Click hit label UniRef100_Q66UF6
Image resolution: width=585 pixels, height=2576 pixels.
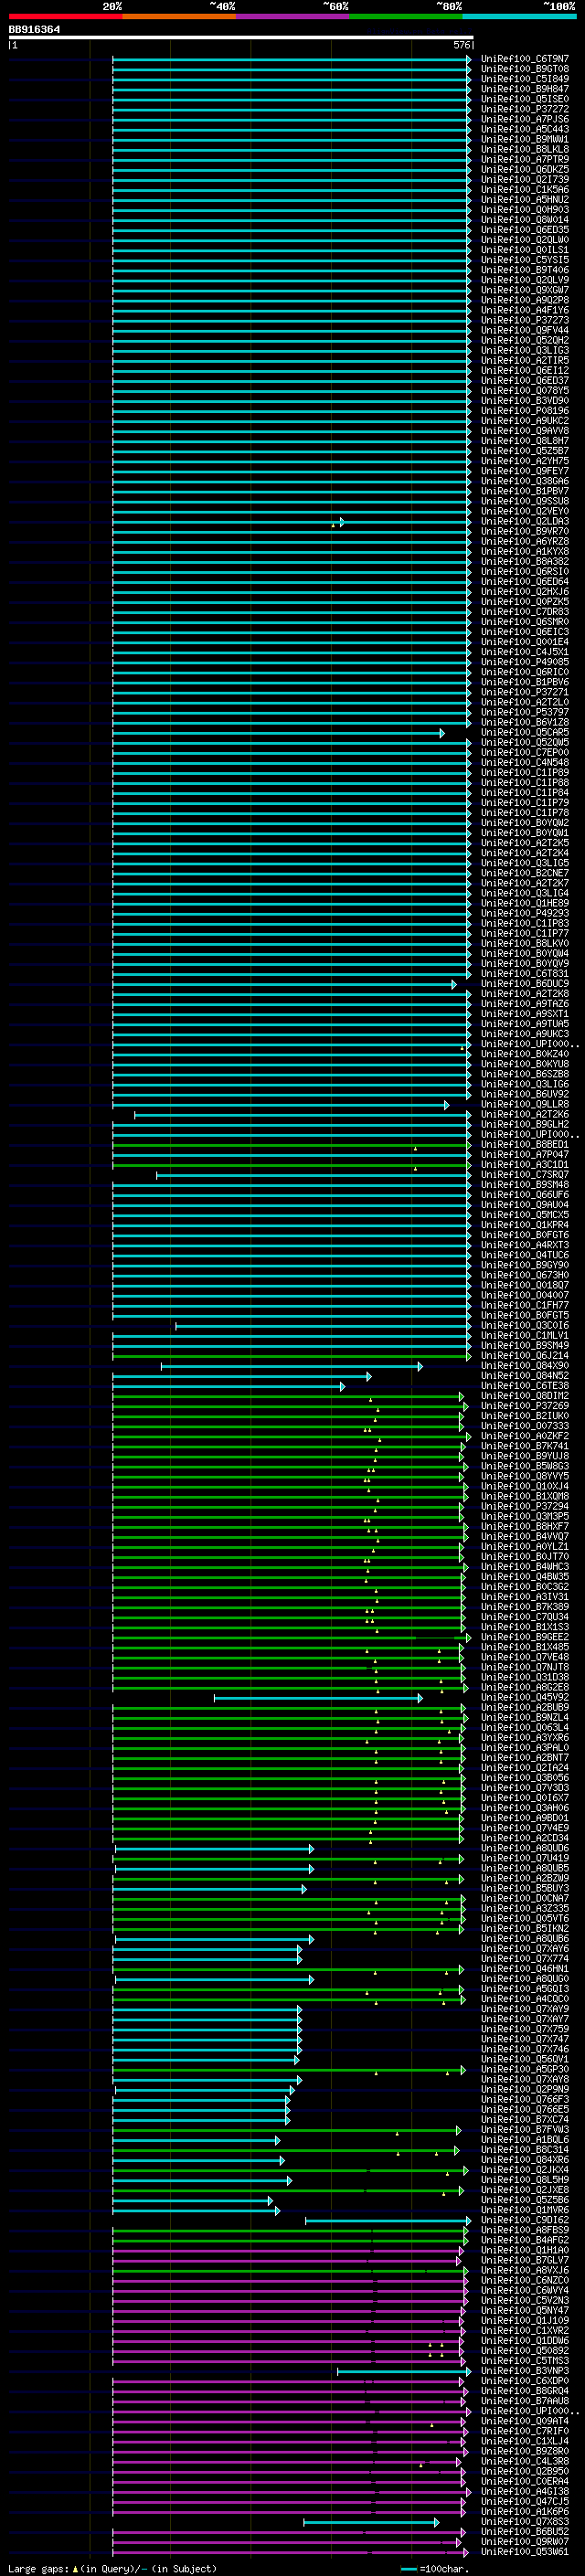pos(525,1195)
